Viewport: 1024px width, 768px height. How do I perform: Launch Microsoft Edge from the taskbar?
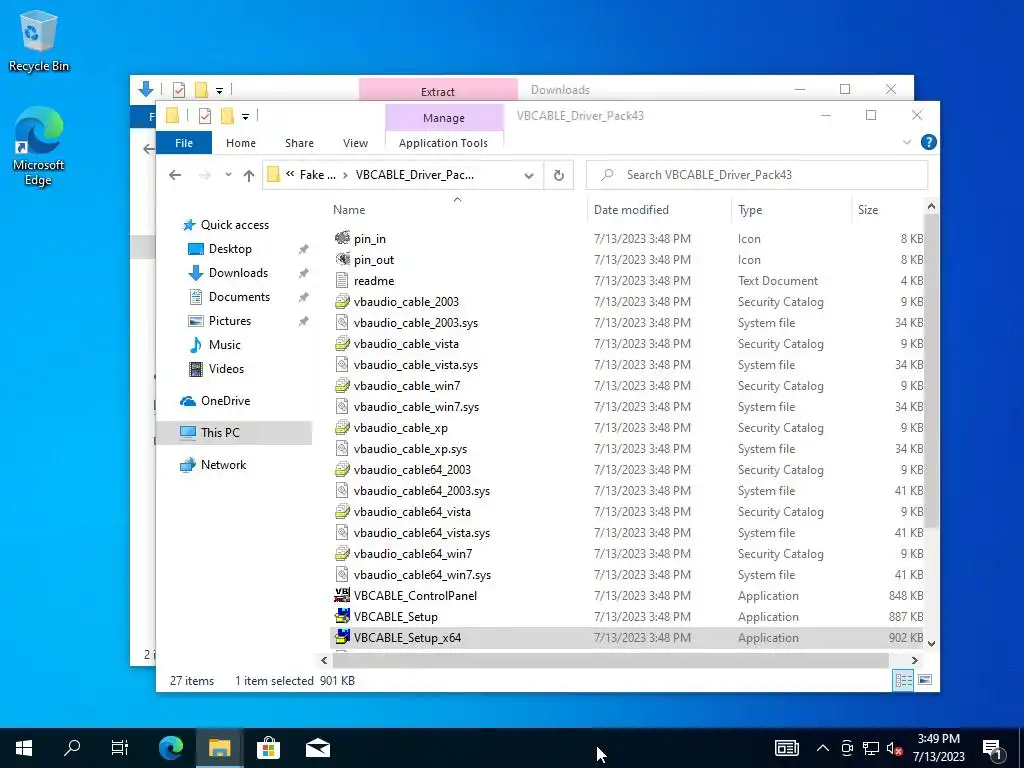pyautogui.click(x=171, y=748)
